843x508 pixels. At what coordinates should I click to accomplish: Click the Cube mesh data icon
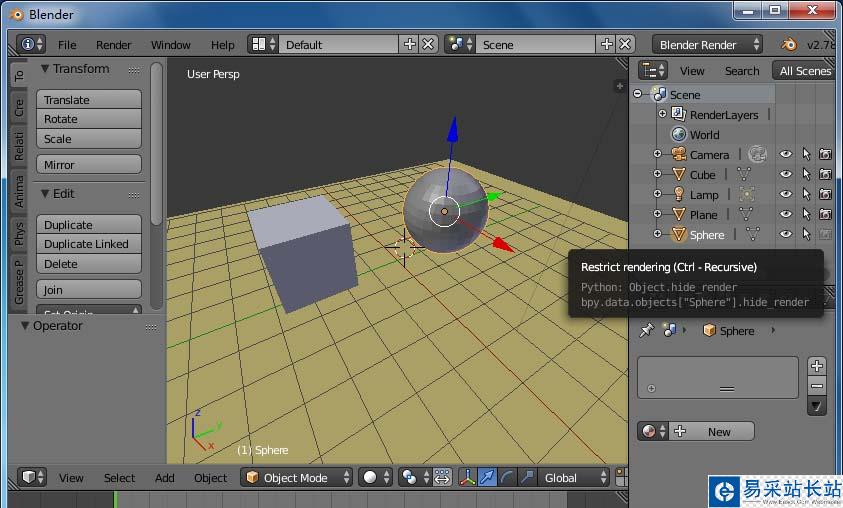point(744,174)
